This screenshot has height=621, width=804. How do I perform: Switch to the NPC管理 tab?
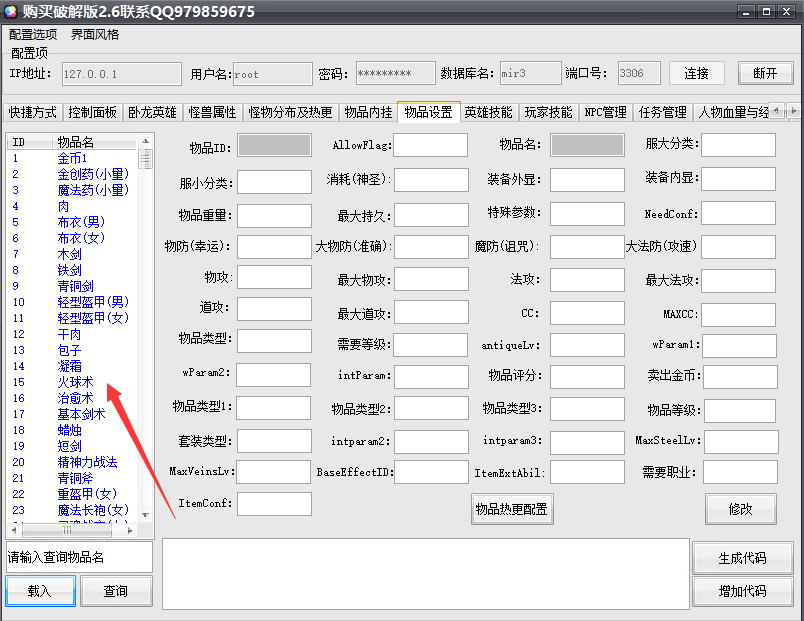pyautogui.click(x=605, y=112)
